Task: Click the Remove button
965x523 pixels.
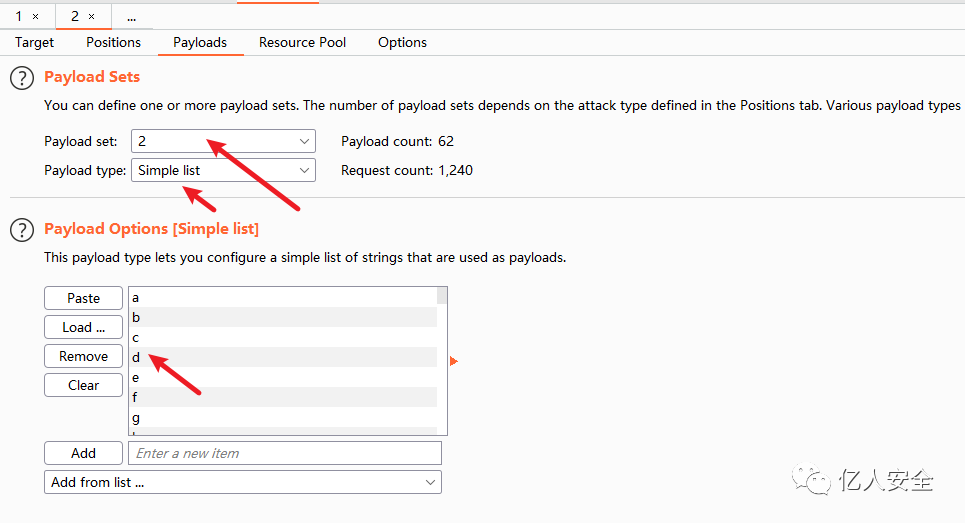Action: pos(84,356)
